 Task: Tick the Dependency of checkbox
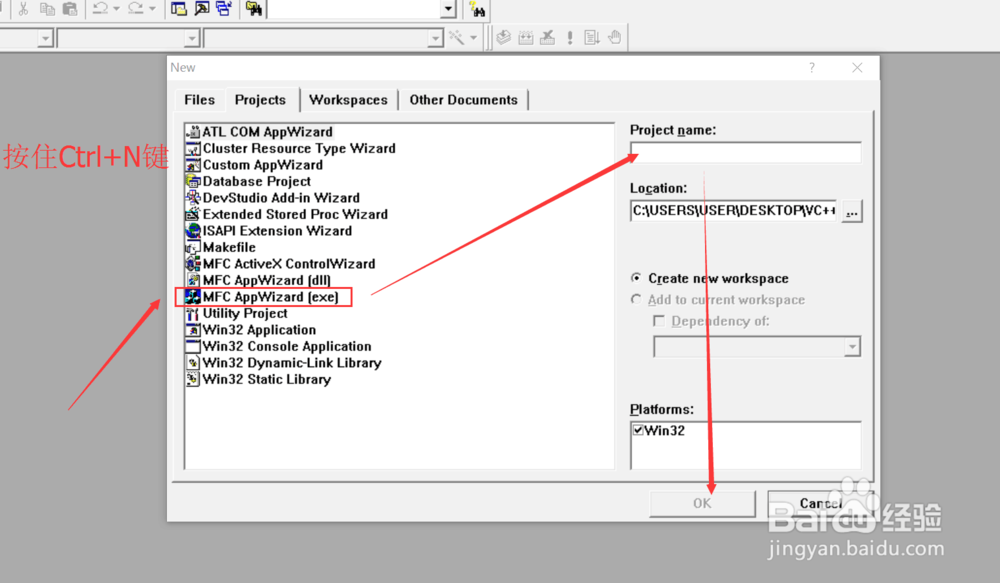point(659,321)
